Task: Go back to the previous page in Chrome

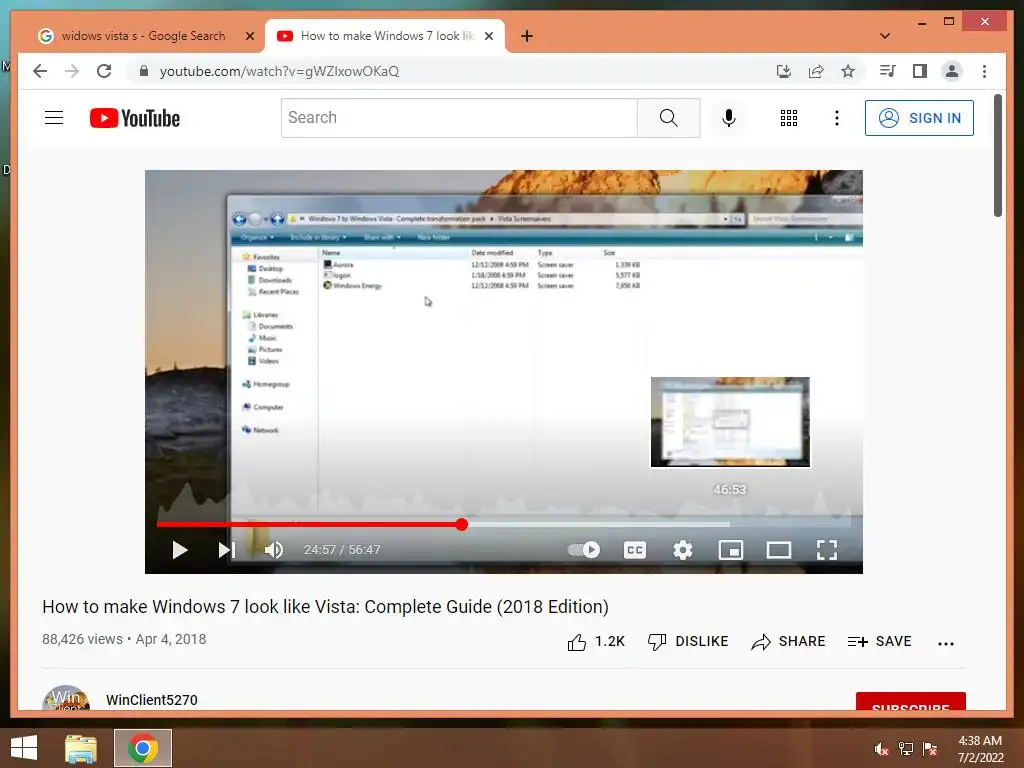Action: (x=40, y=71)
